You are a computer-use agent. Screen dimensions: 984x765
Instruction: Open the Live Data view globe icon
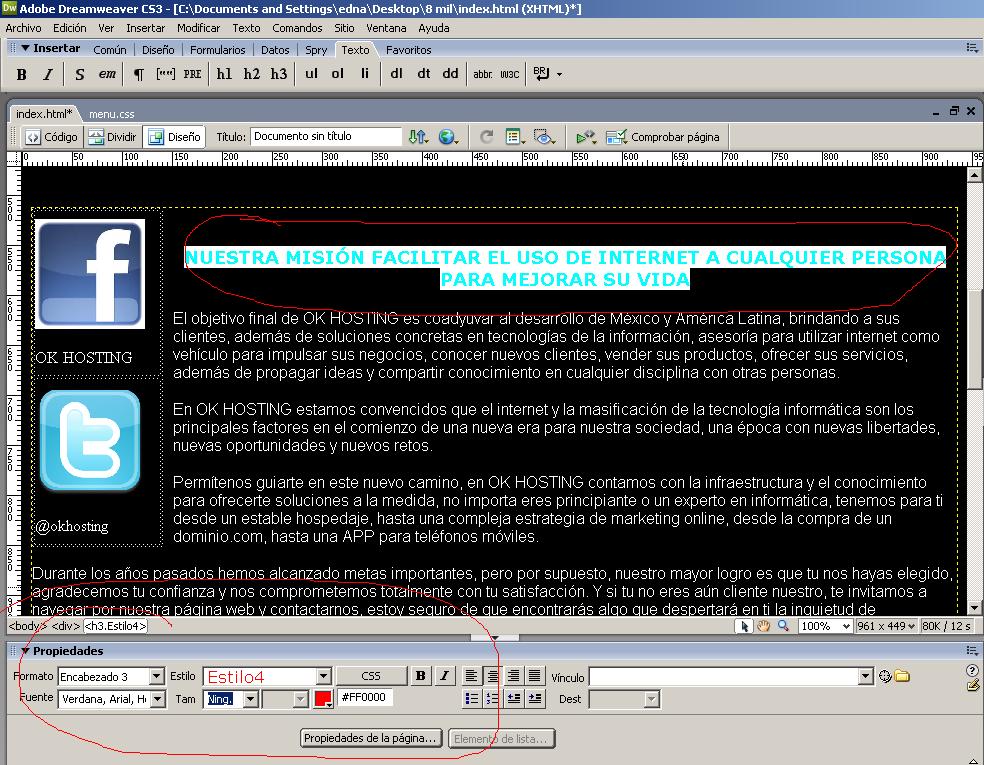point(447,136)
